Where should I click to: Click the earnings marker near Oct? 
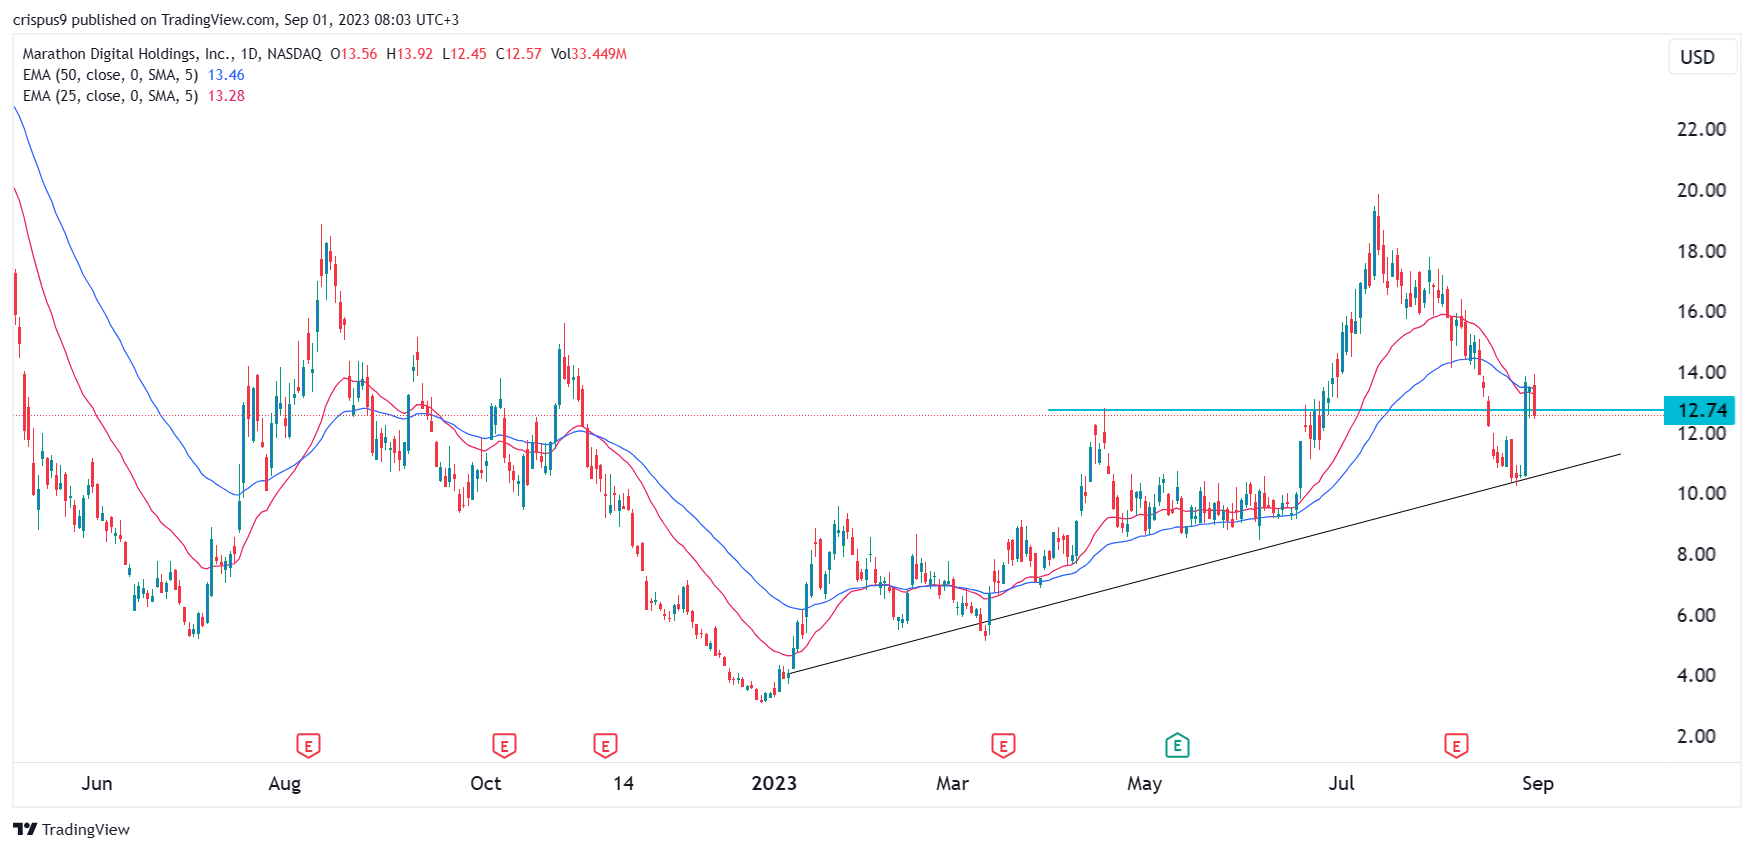(504, 745)
